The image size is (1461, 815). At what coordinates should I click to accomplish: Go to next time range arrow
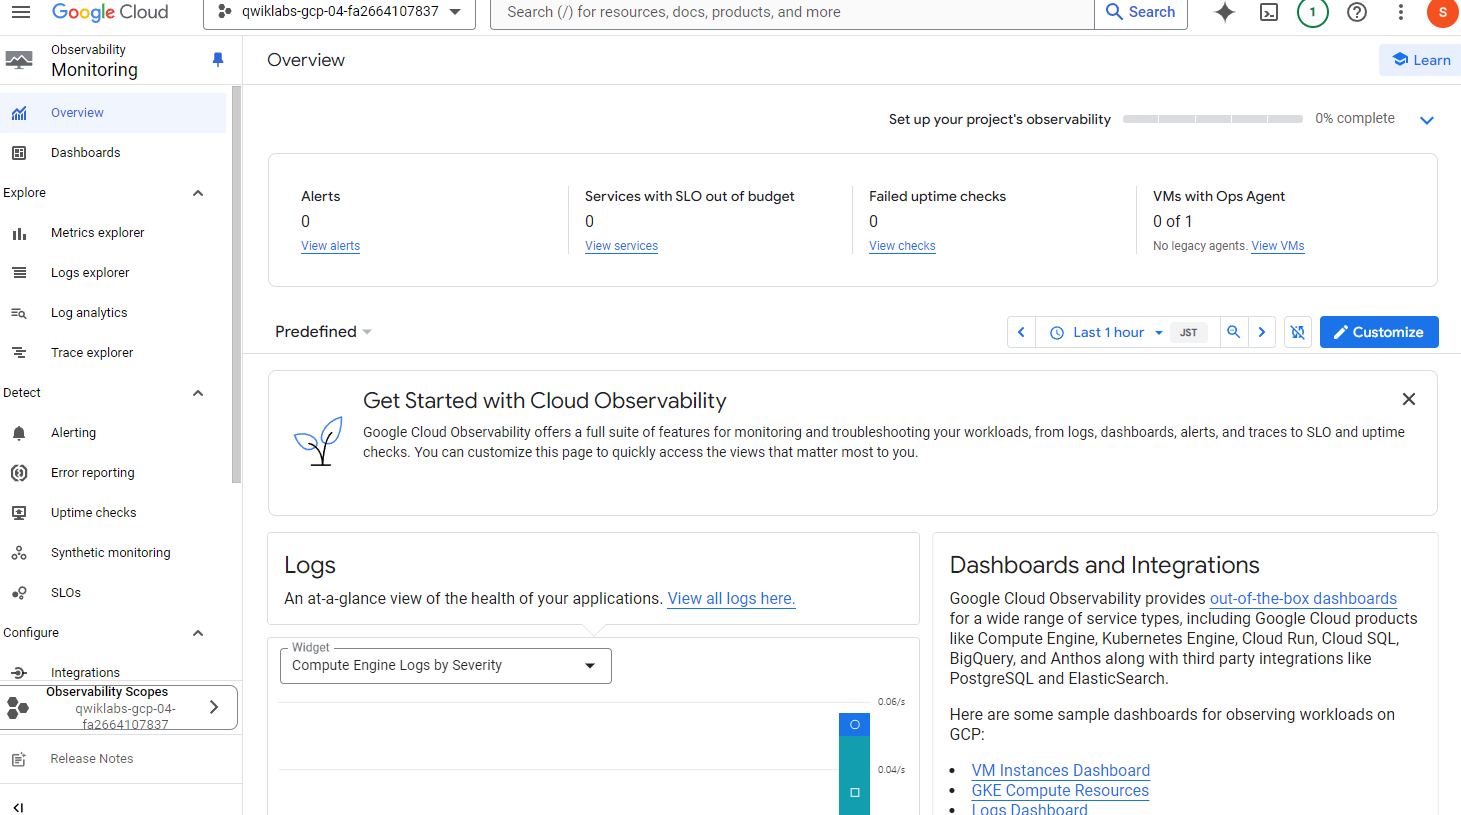tap(1262, 333)
